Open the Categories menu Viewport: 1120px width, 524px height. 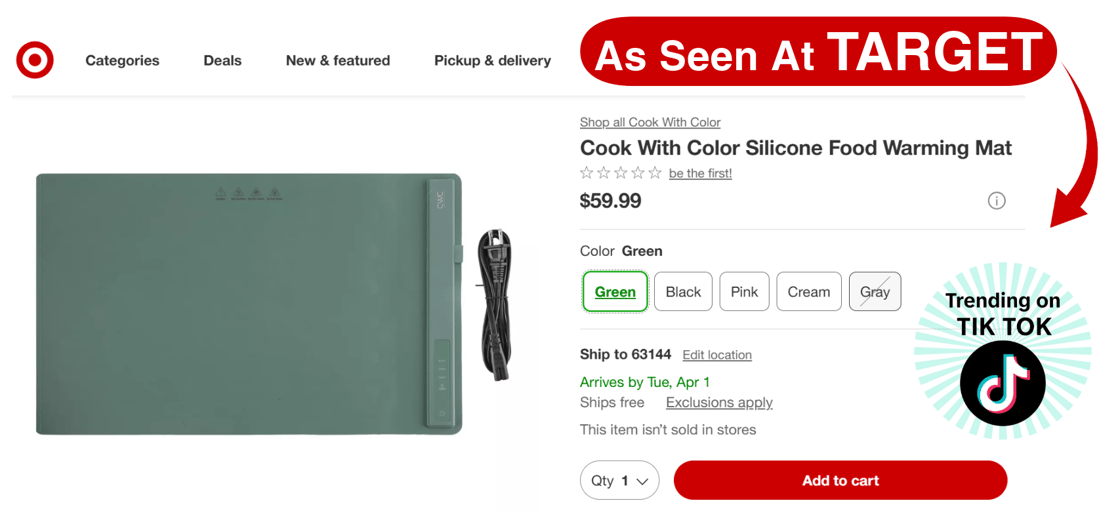tap(122, 60)
